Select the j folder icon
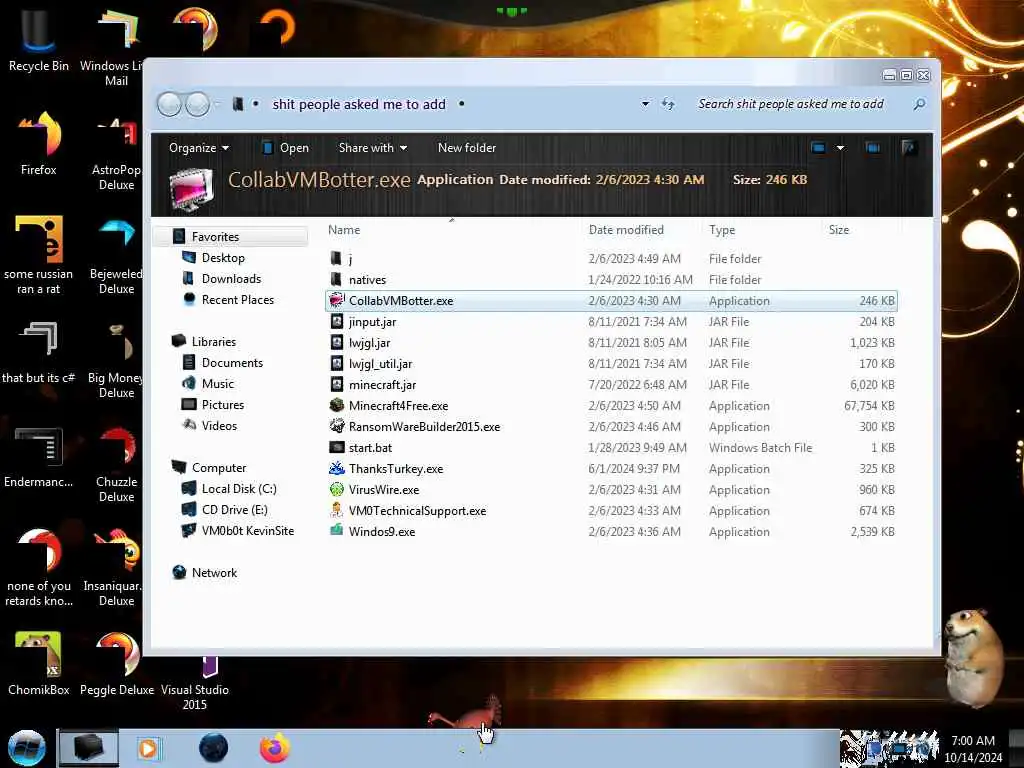This screenshot has height=768, width=1024. tap(336, 259)
